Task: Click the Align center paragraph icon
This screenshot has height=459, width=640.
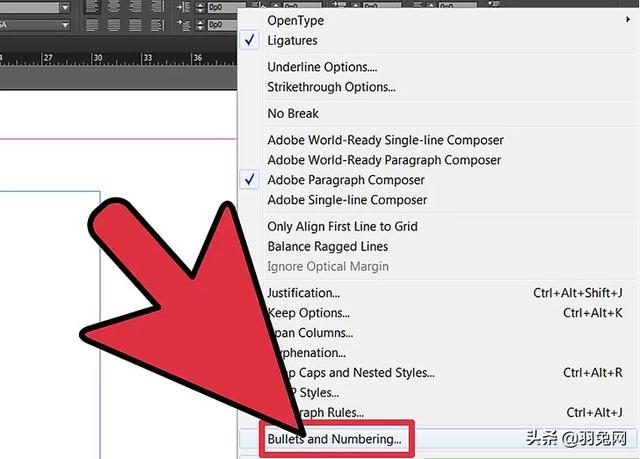Action: pyautogui.click(x=114, y=7)
